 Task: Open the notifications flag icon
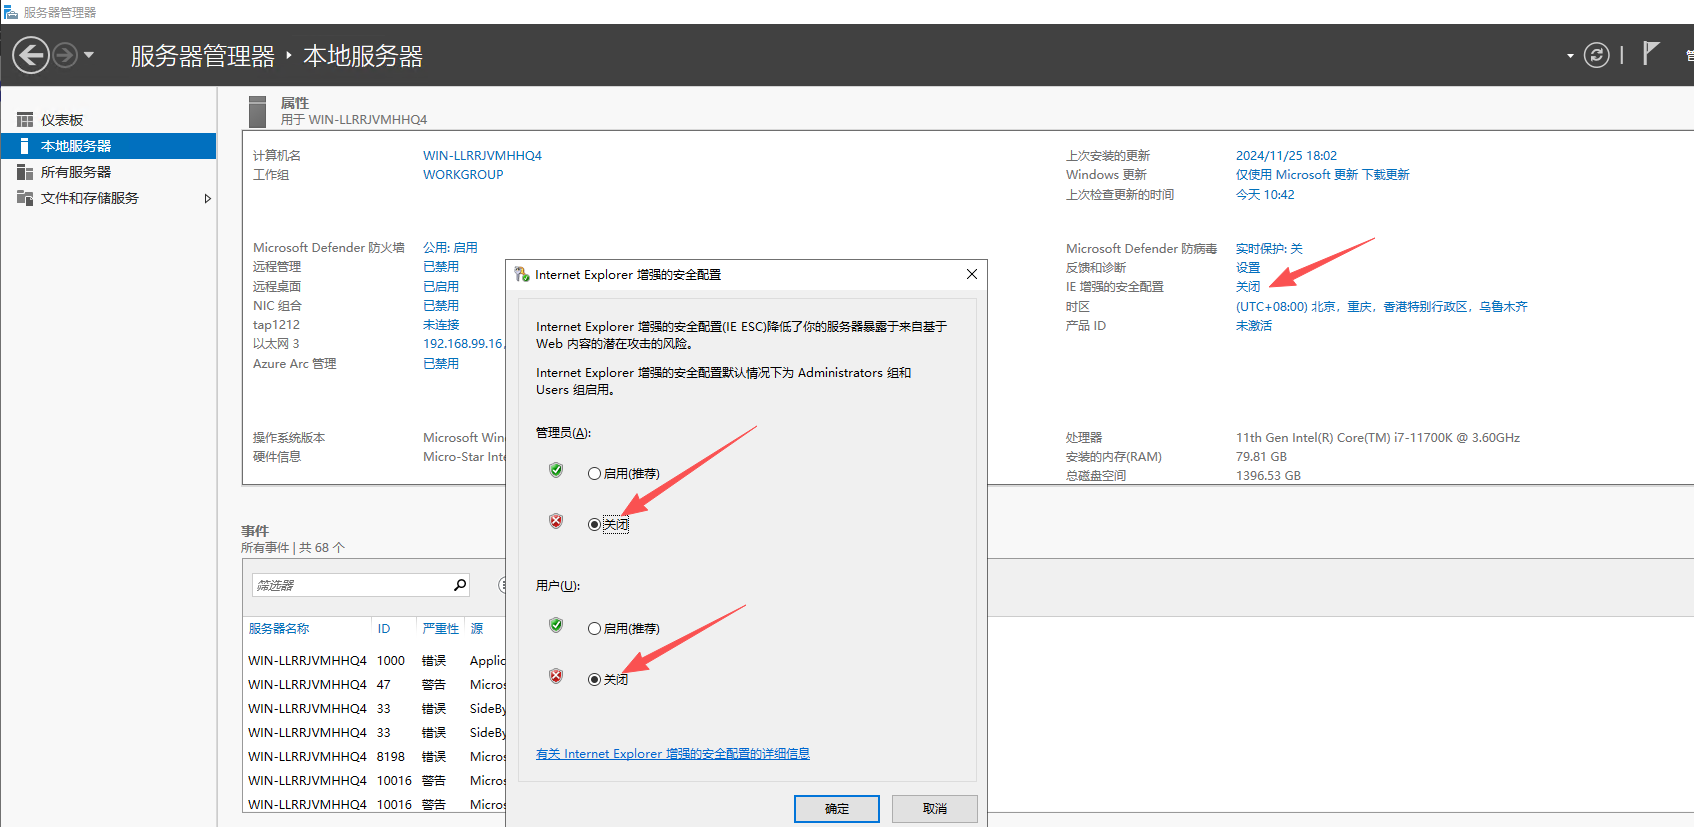point(1650,54)
